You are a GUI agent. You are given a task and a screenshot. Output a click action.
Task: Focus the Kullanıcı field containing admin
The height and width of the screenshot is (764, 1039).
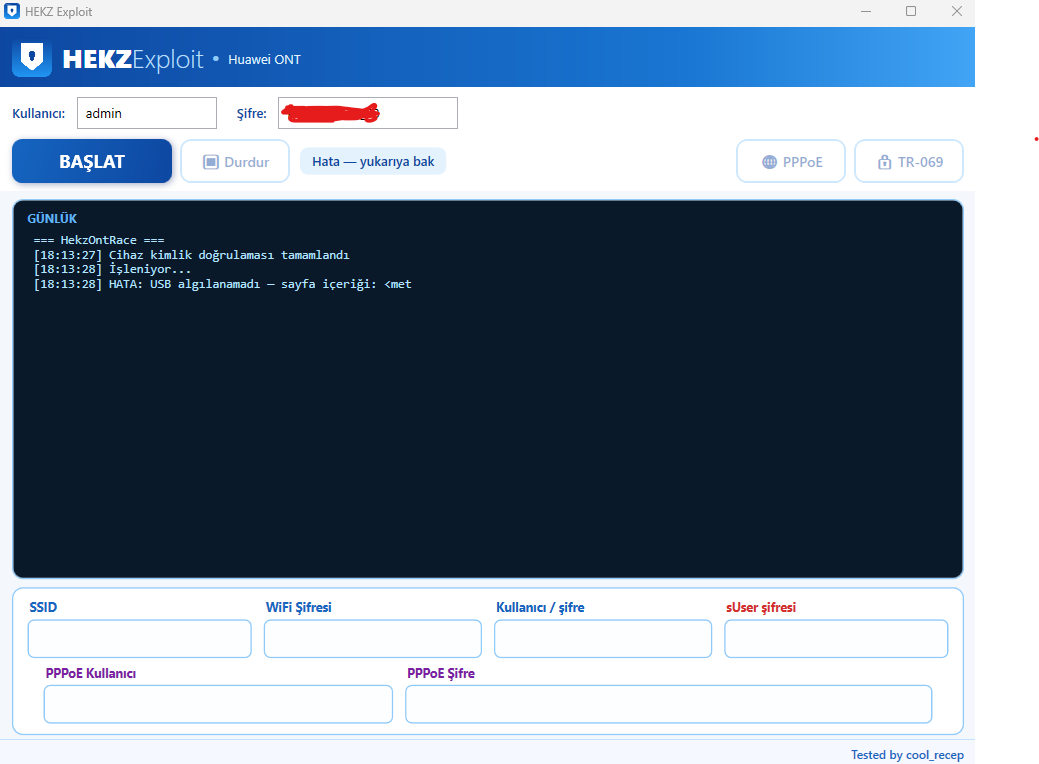click(x=147, y=113)
